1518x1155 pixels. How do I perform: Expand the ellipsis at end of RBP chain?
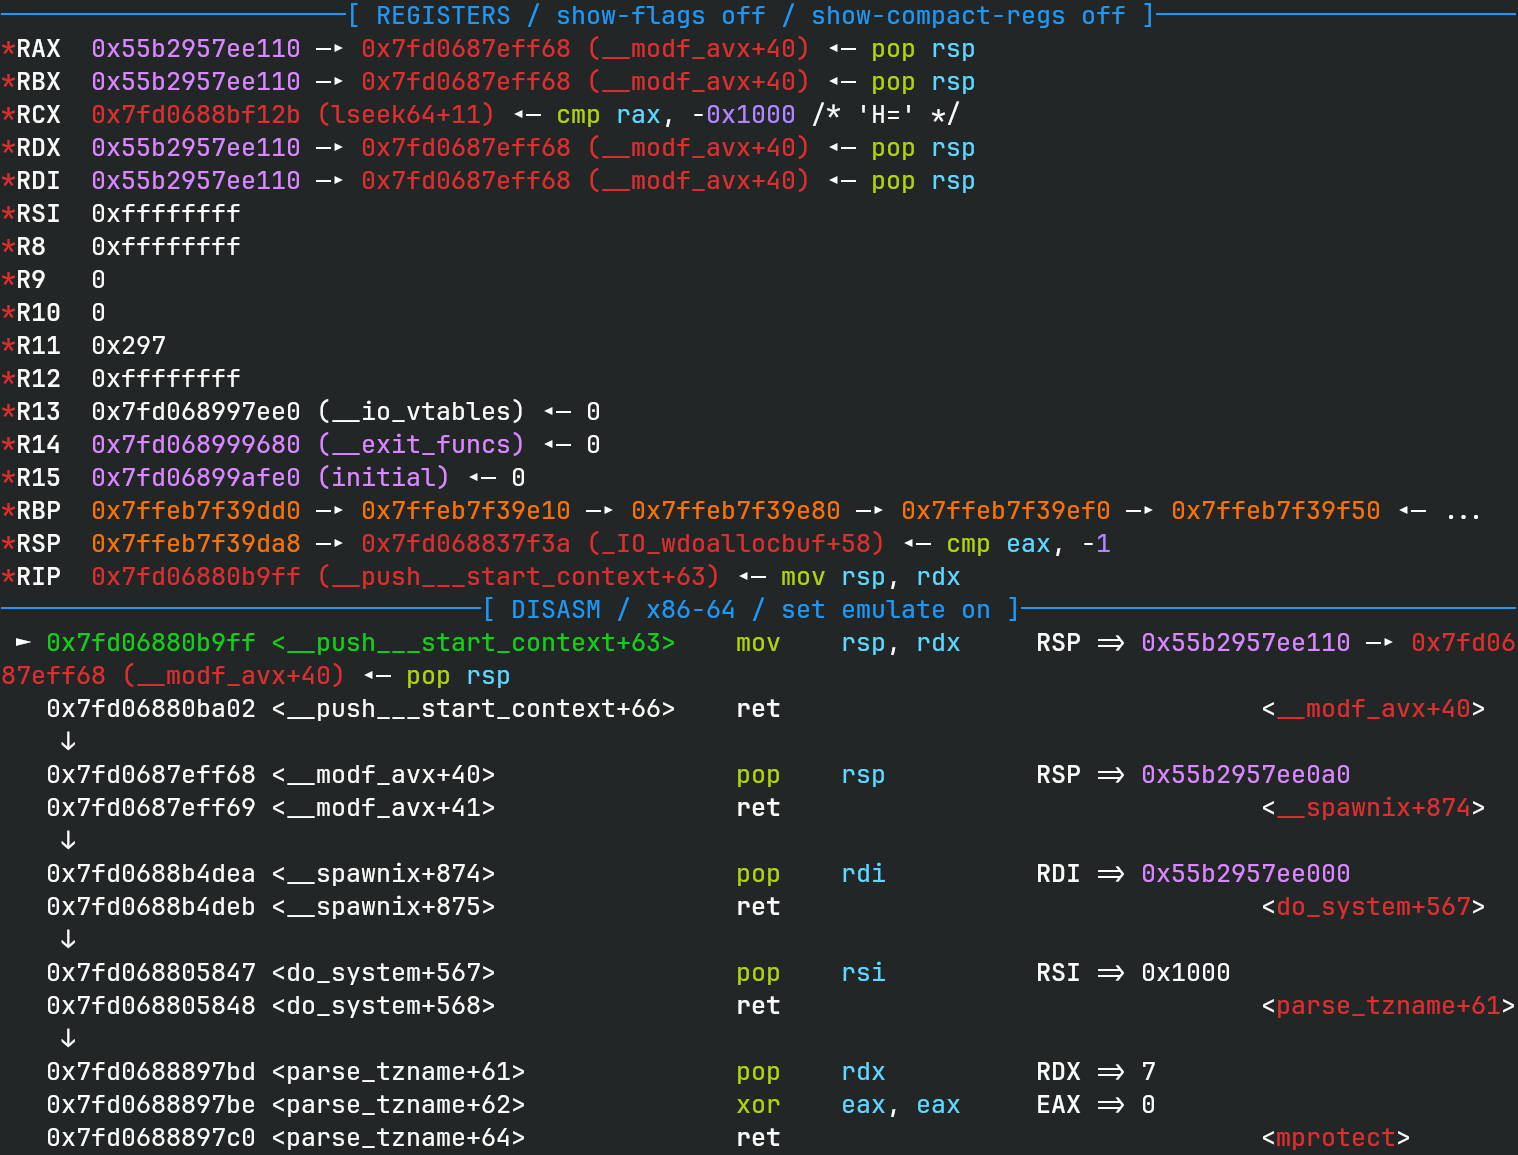coord(1462,511)
